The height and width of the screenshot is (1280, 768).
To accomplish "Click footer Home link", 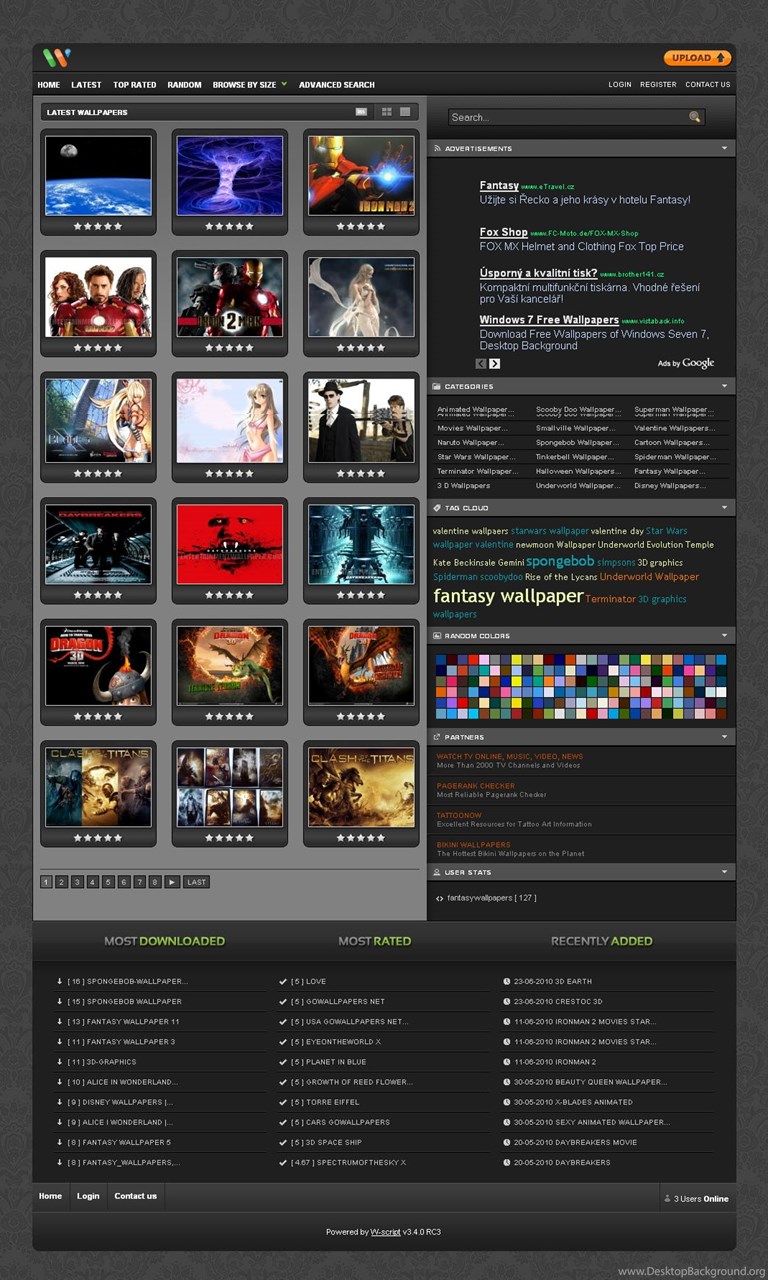I will (x=50, y=1196).
